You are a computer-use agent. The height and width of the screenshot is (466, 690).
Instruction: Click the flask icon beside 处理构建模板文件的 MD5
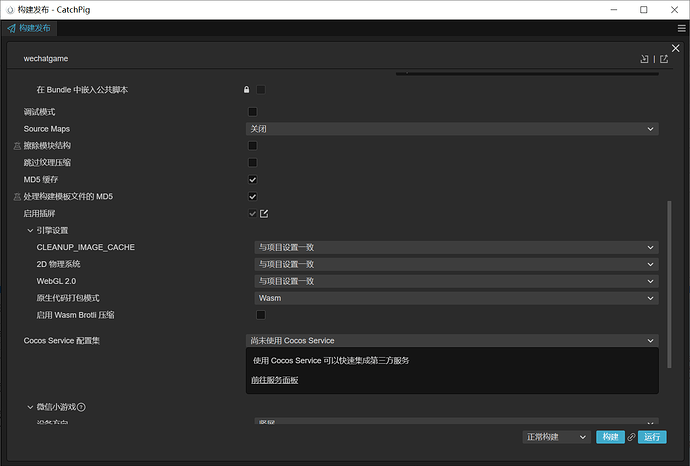[x=17, y=197]
